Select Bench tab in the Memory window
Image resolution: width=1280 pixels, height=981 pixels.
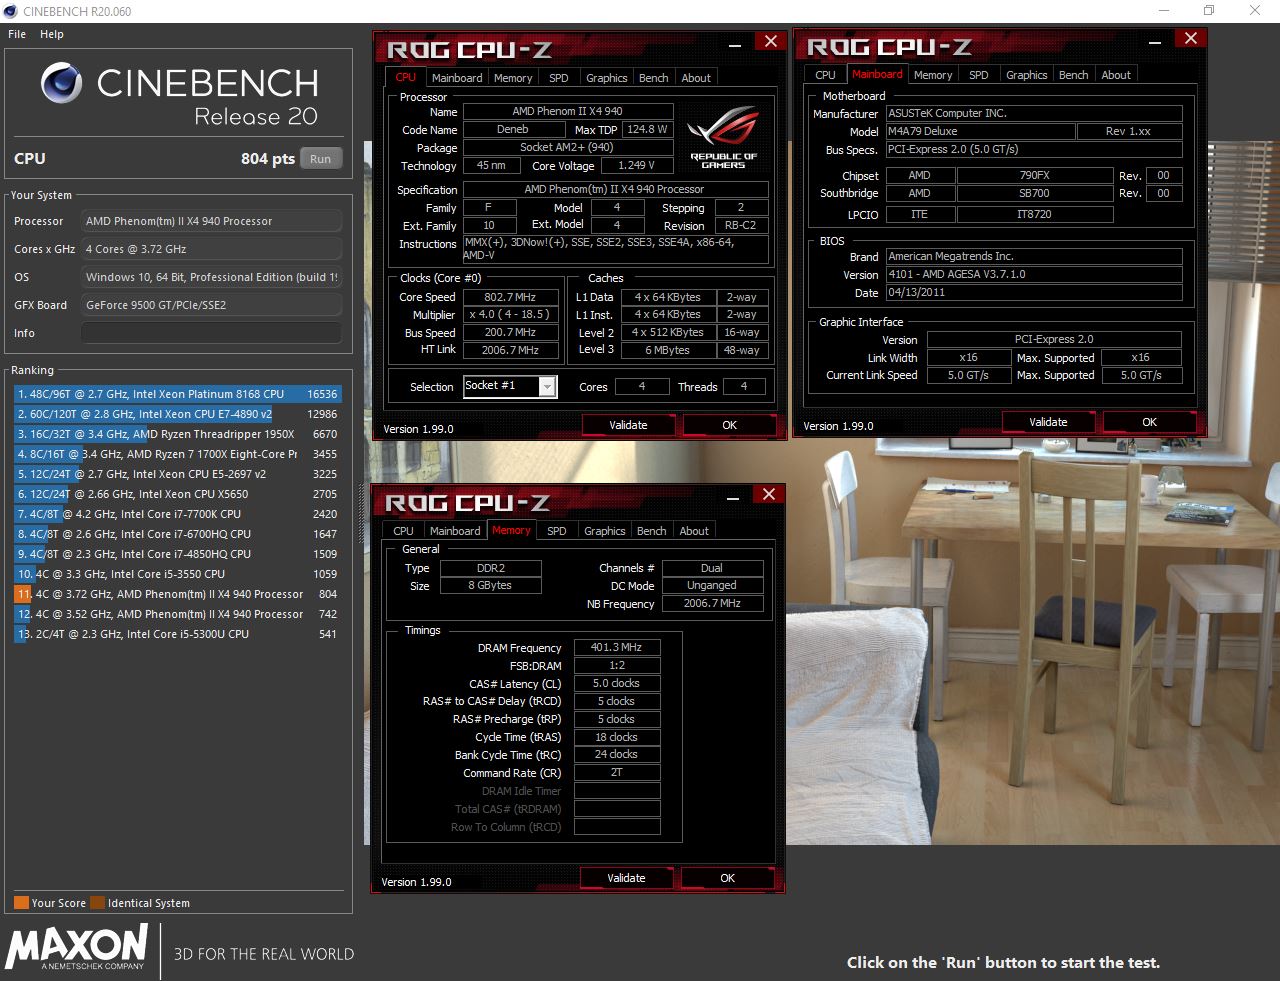click(x=652, y=531)
